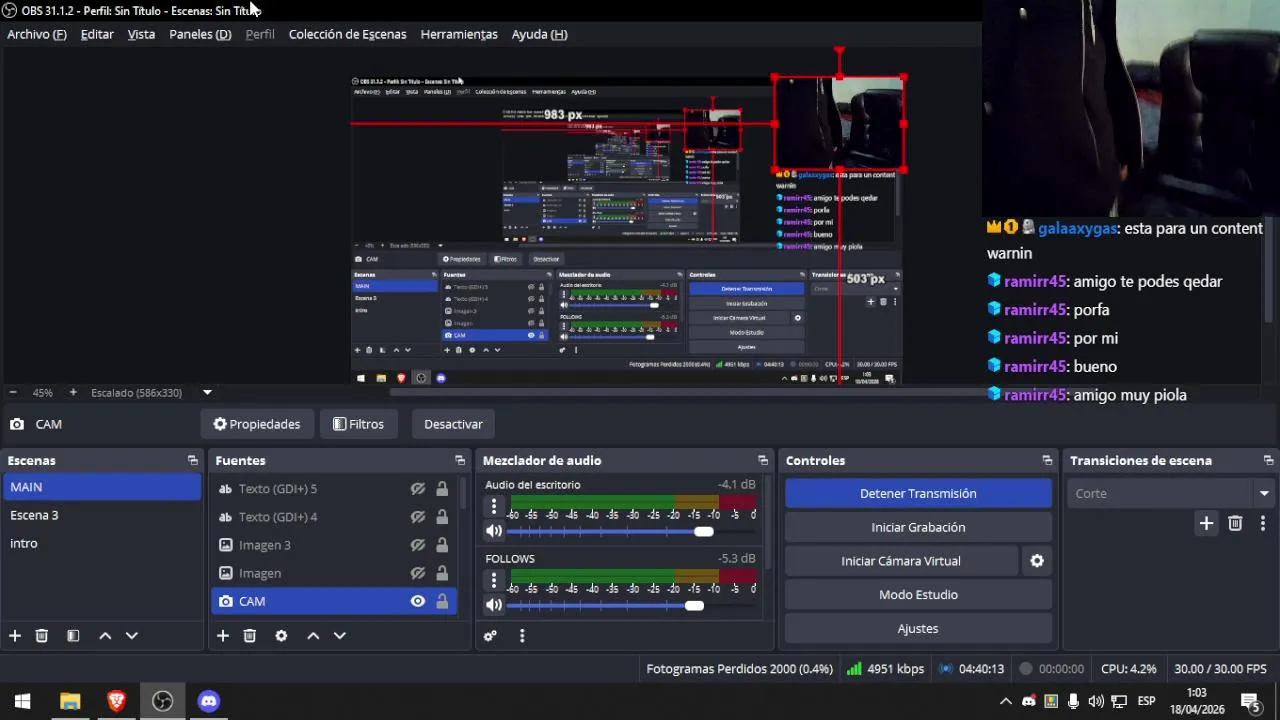Undock the Fuentes panel
The width and height of the screenshot is (1280, 720).
pyautogui.click(x=460, y=461)
